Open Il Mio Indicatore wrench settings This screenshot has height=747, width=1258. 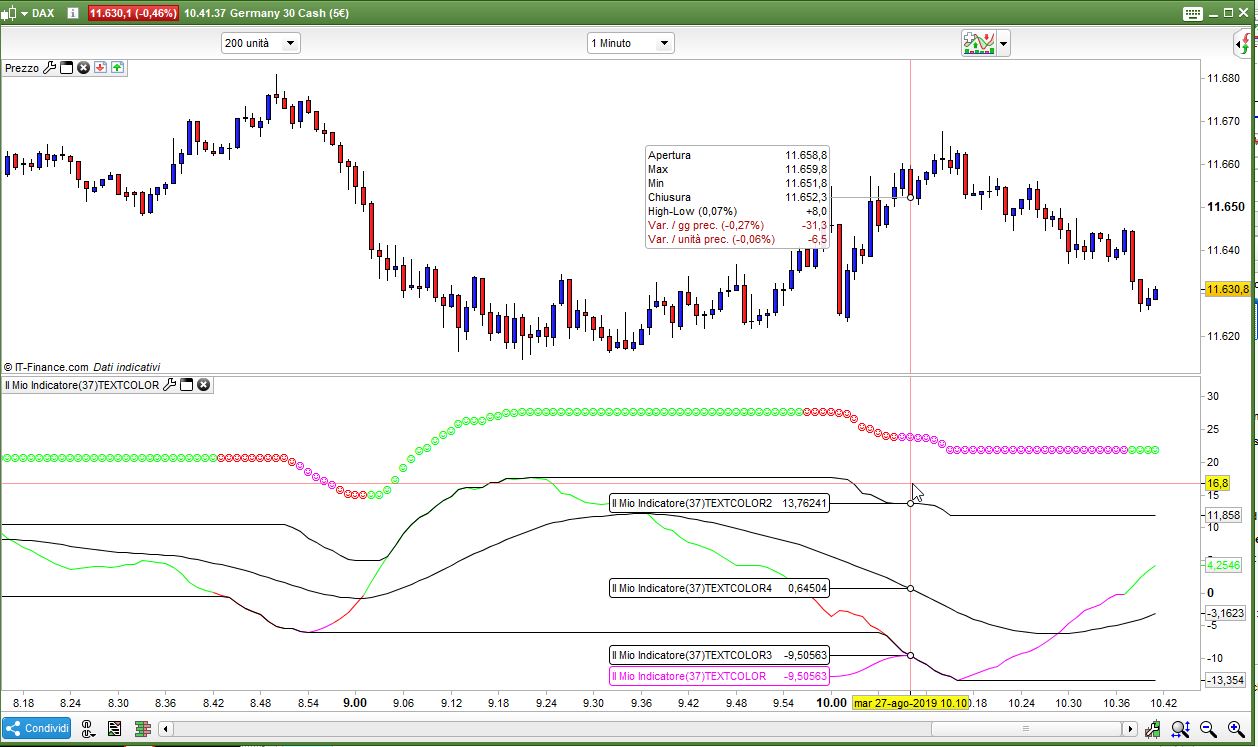tap(169, 385)
